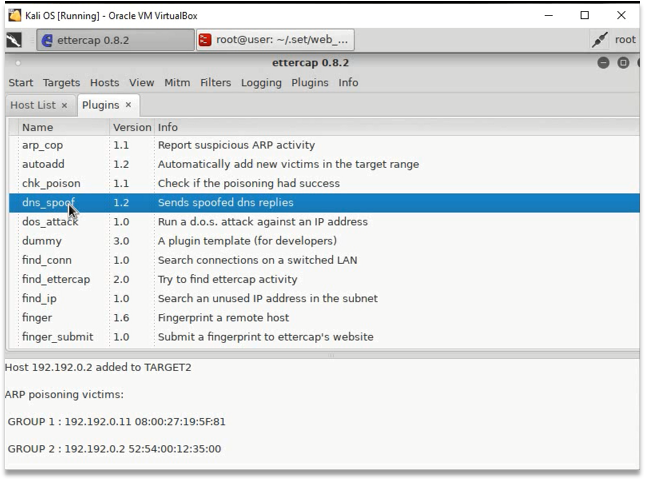Switch to the Host List tab
Viewport: 646px width, 479px height.
pyautogui.click(x=33, y=105)
